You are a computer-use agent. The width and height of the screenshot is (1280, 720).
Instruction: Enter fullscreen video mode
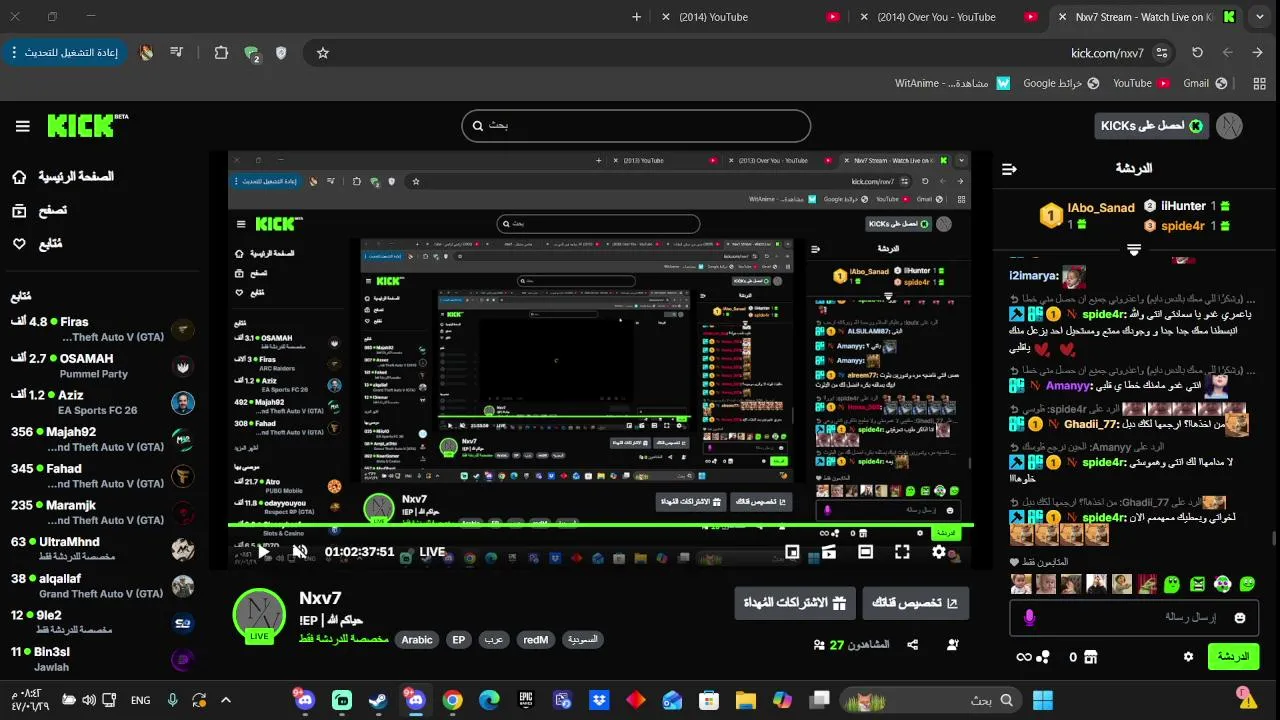[x=902, y=552]
